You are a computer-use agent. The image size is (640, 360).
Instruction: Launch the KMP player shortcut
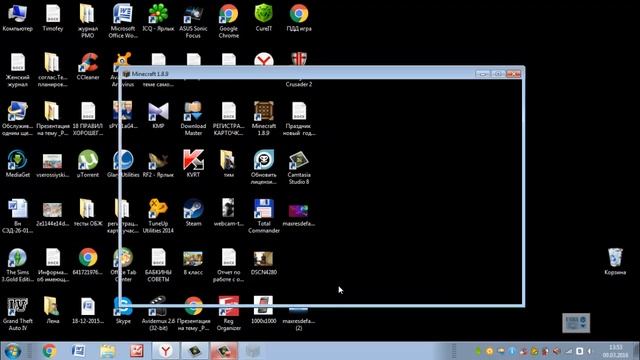click(x=158, y=115)
